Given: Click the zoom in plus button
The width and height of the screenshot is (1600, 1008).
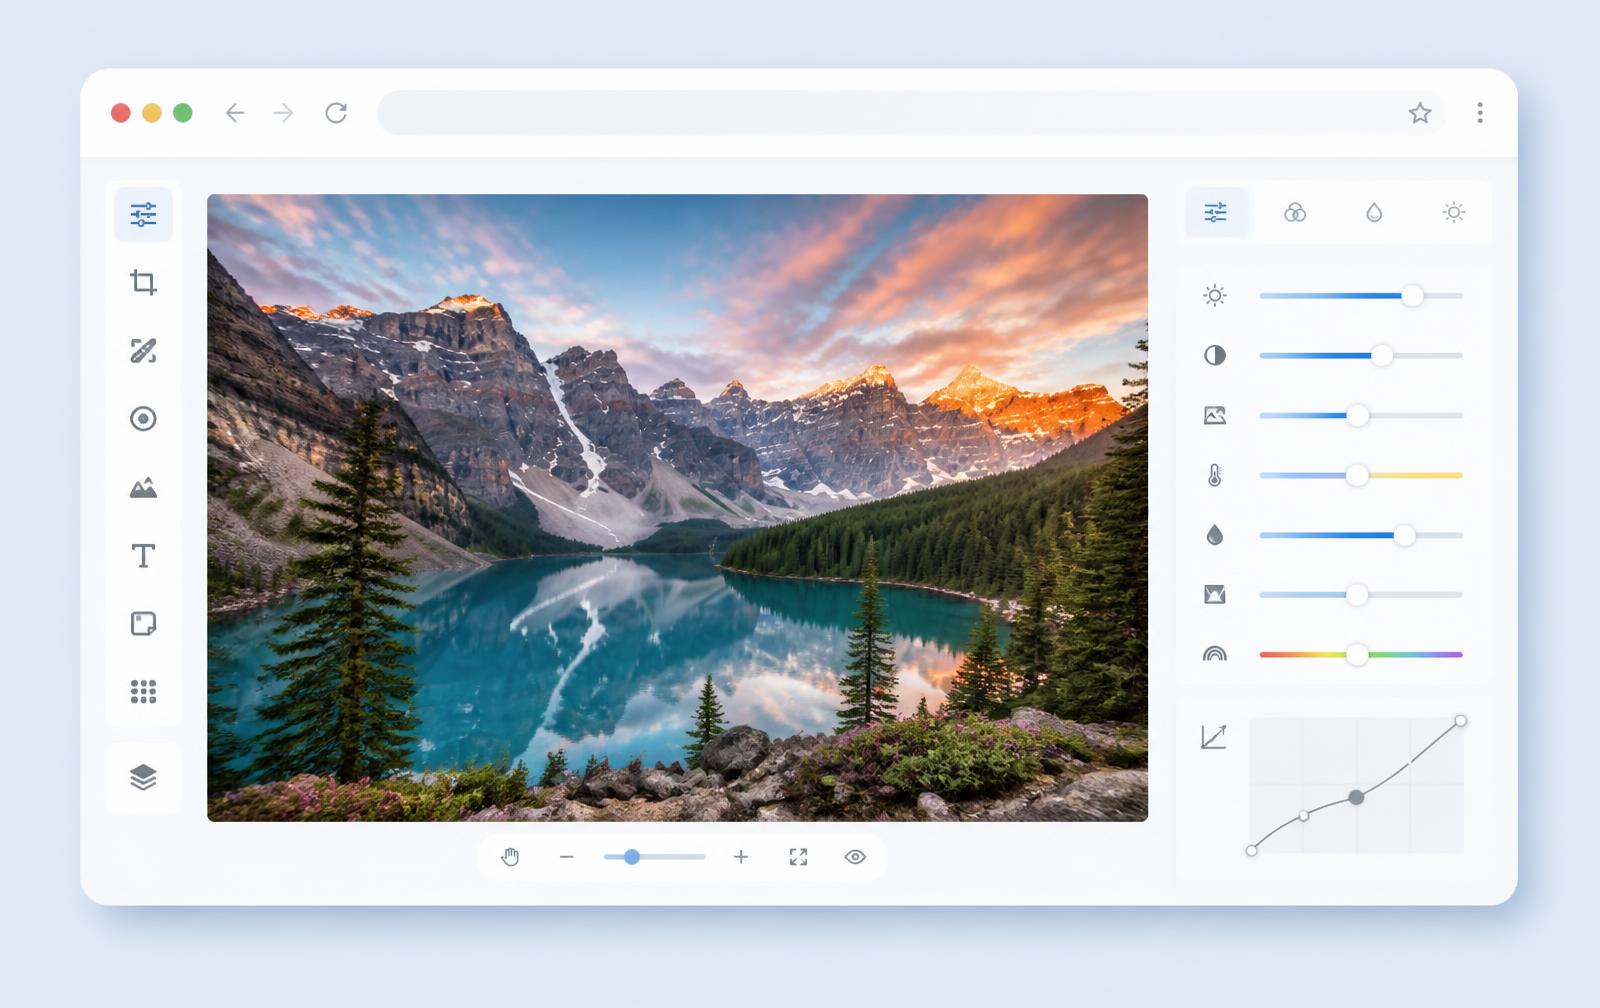Looking at the screenshot, I should point(741,857).
